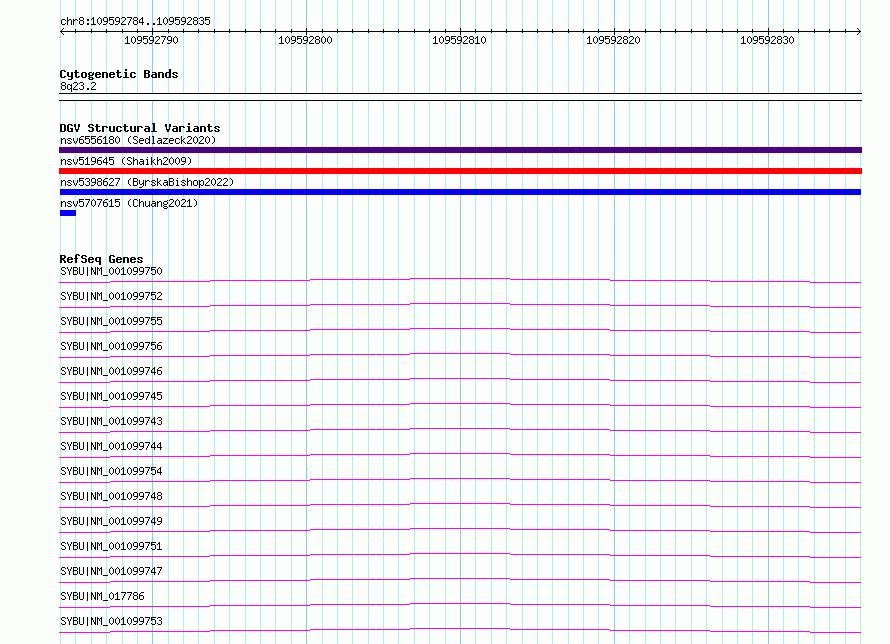Click ruler position label 109592810
Image resolution: width=890 pixels, height=644 pixels.
[459, 40]
